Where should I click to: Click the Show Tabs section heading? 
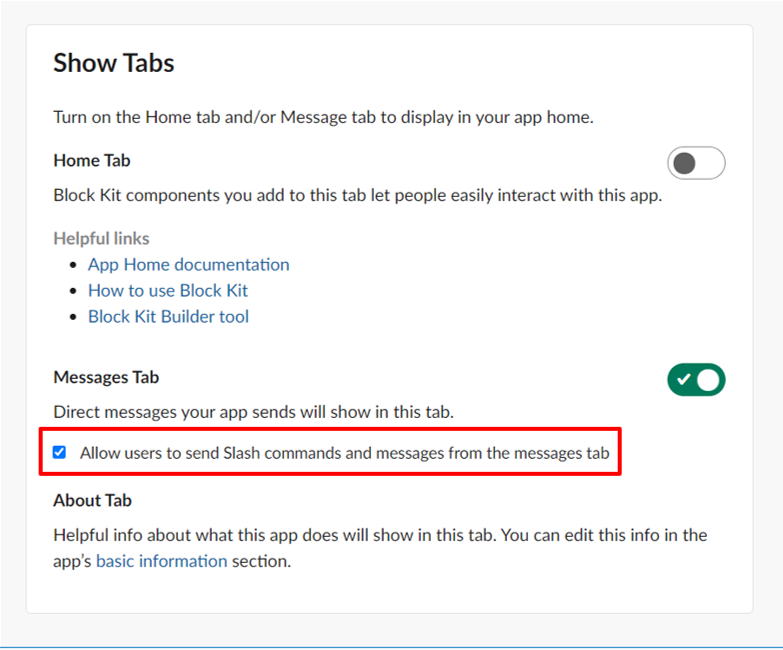pyautogui.click(x=114, y=63)
